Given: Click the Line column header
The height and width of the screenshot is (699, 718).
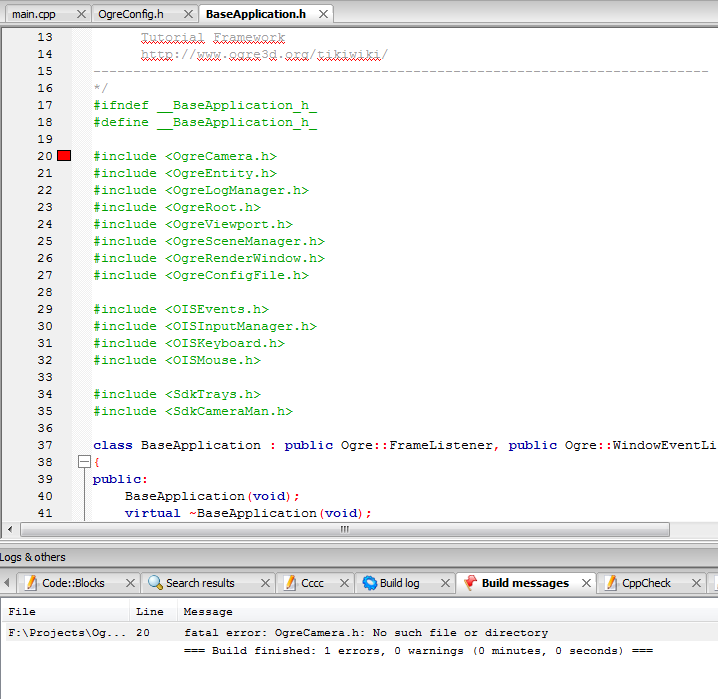Looking at the screenshot, I should tap(153, 612).
